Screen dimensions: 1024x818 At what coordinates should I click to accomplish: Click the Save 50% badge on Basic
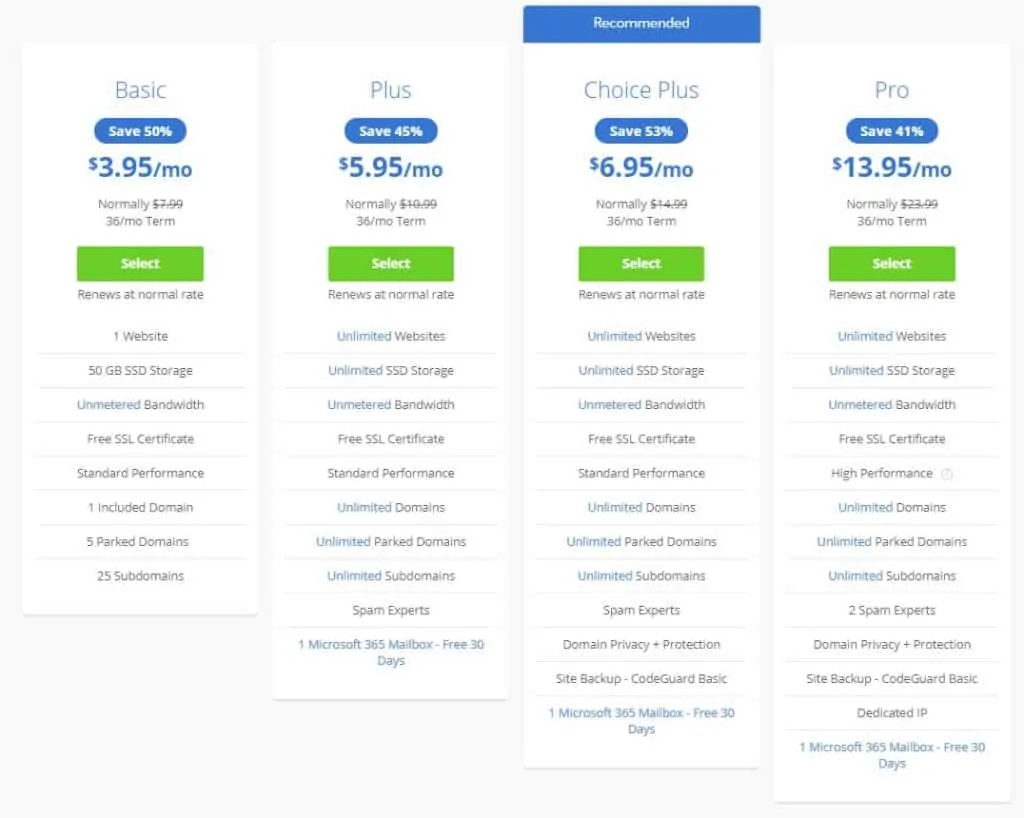coord(140,130)
